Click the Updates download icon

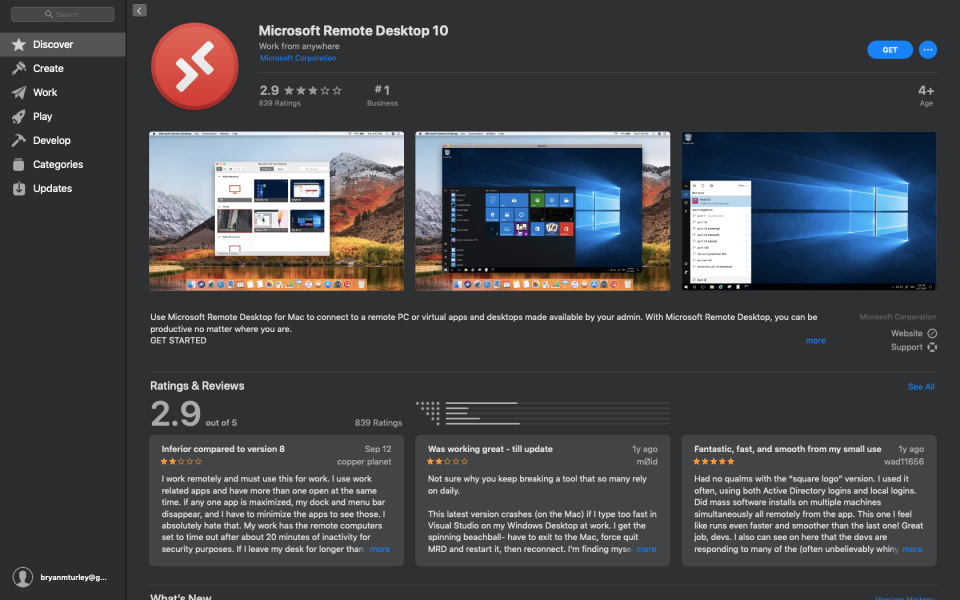pos(19,189)
